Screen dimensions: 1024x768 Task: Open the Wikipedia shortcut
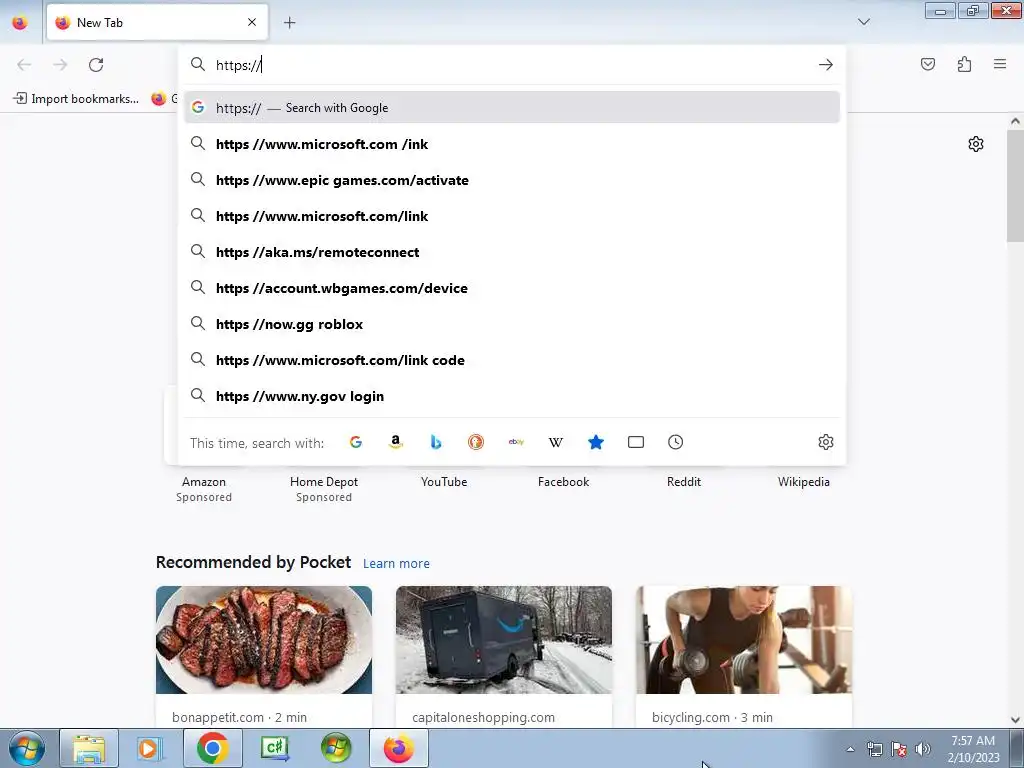[803, 482]
